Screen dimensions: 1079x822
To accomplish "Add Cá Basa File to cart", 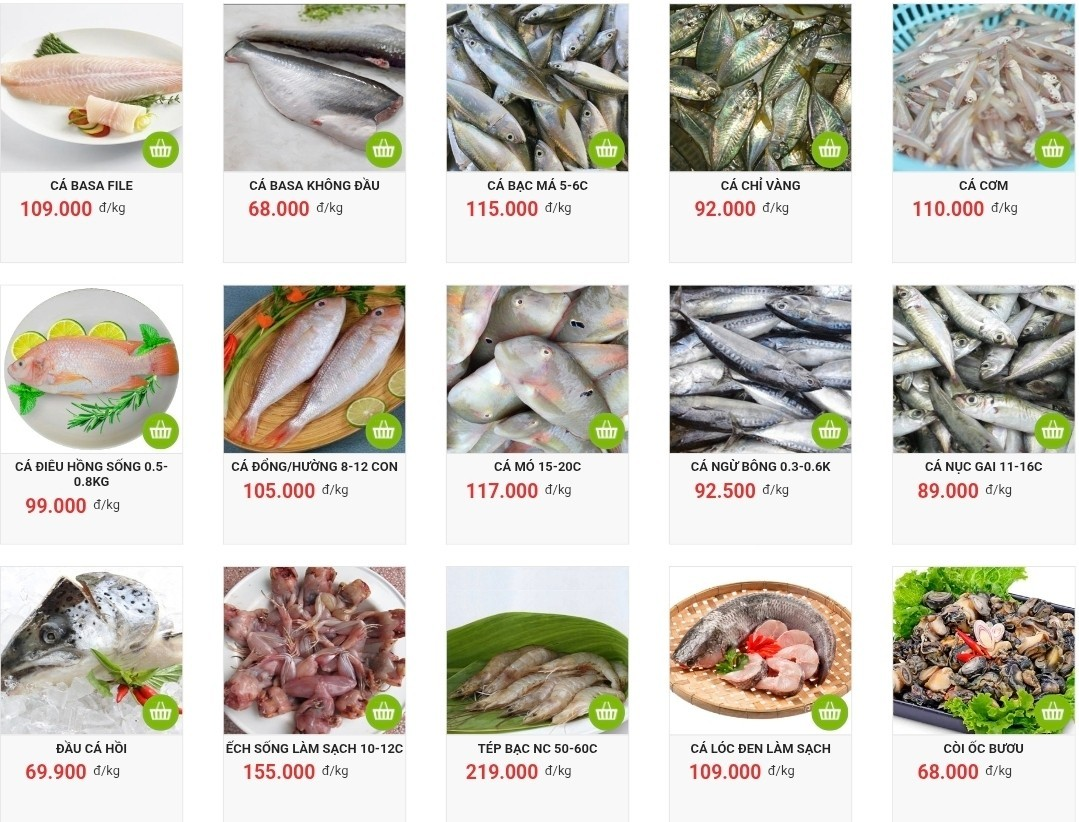I will [160, 149].
